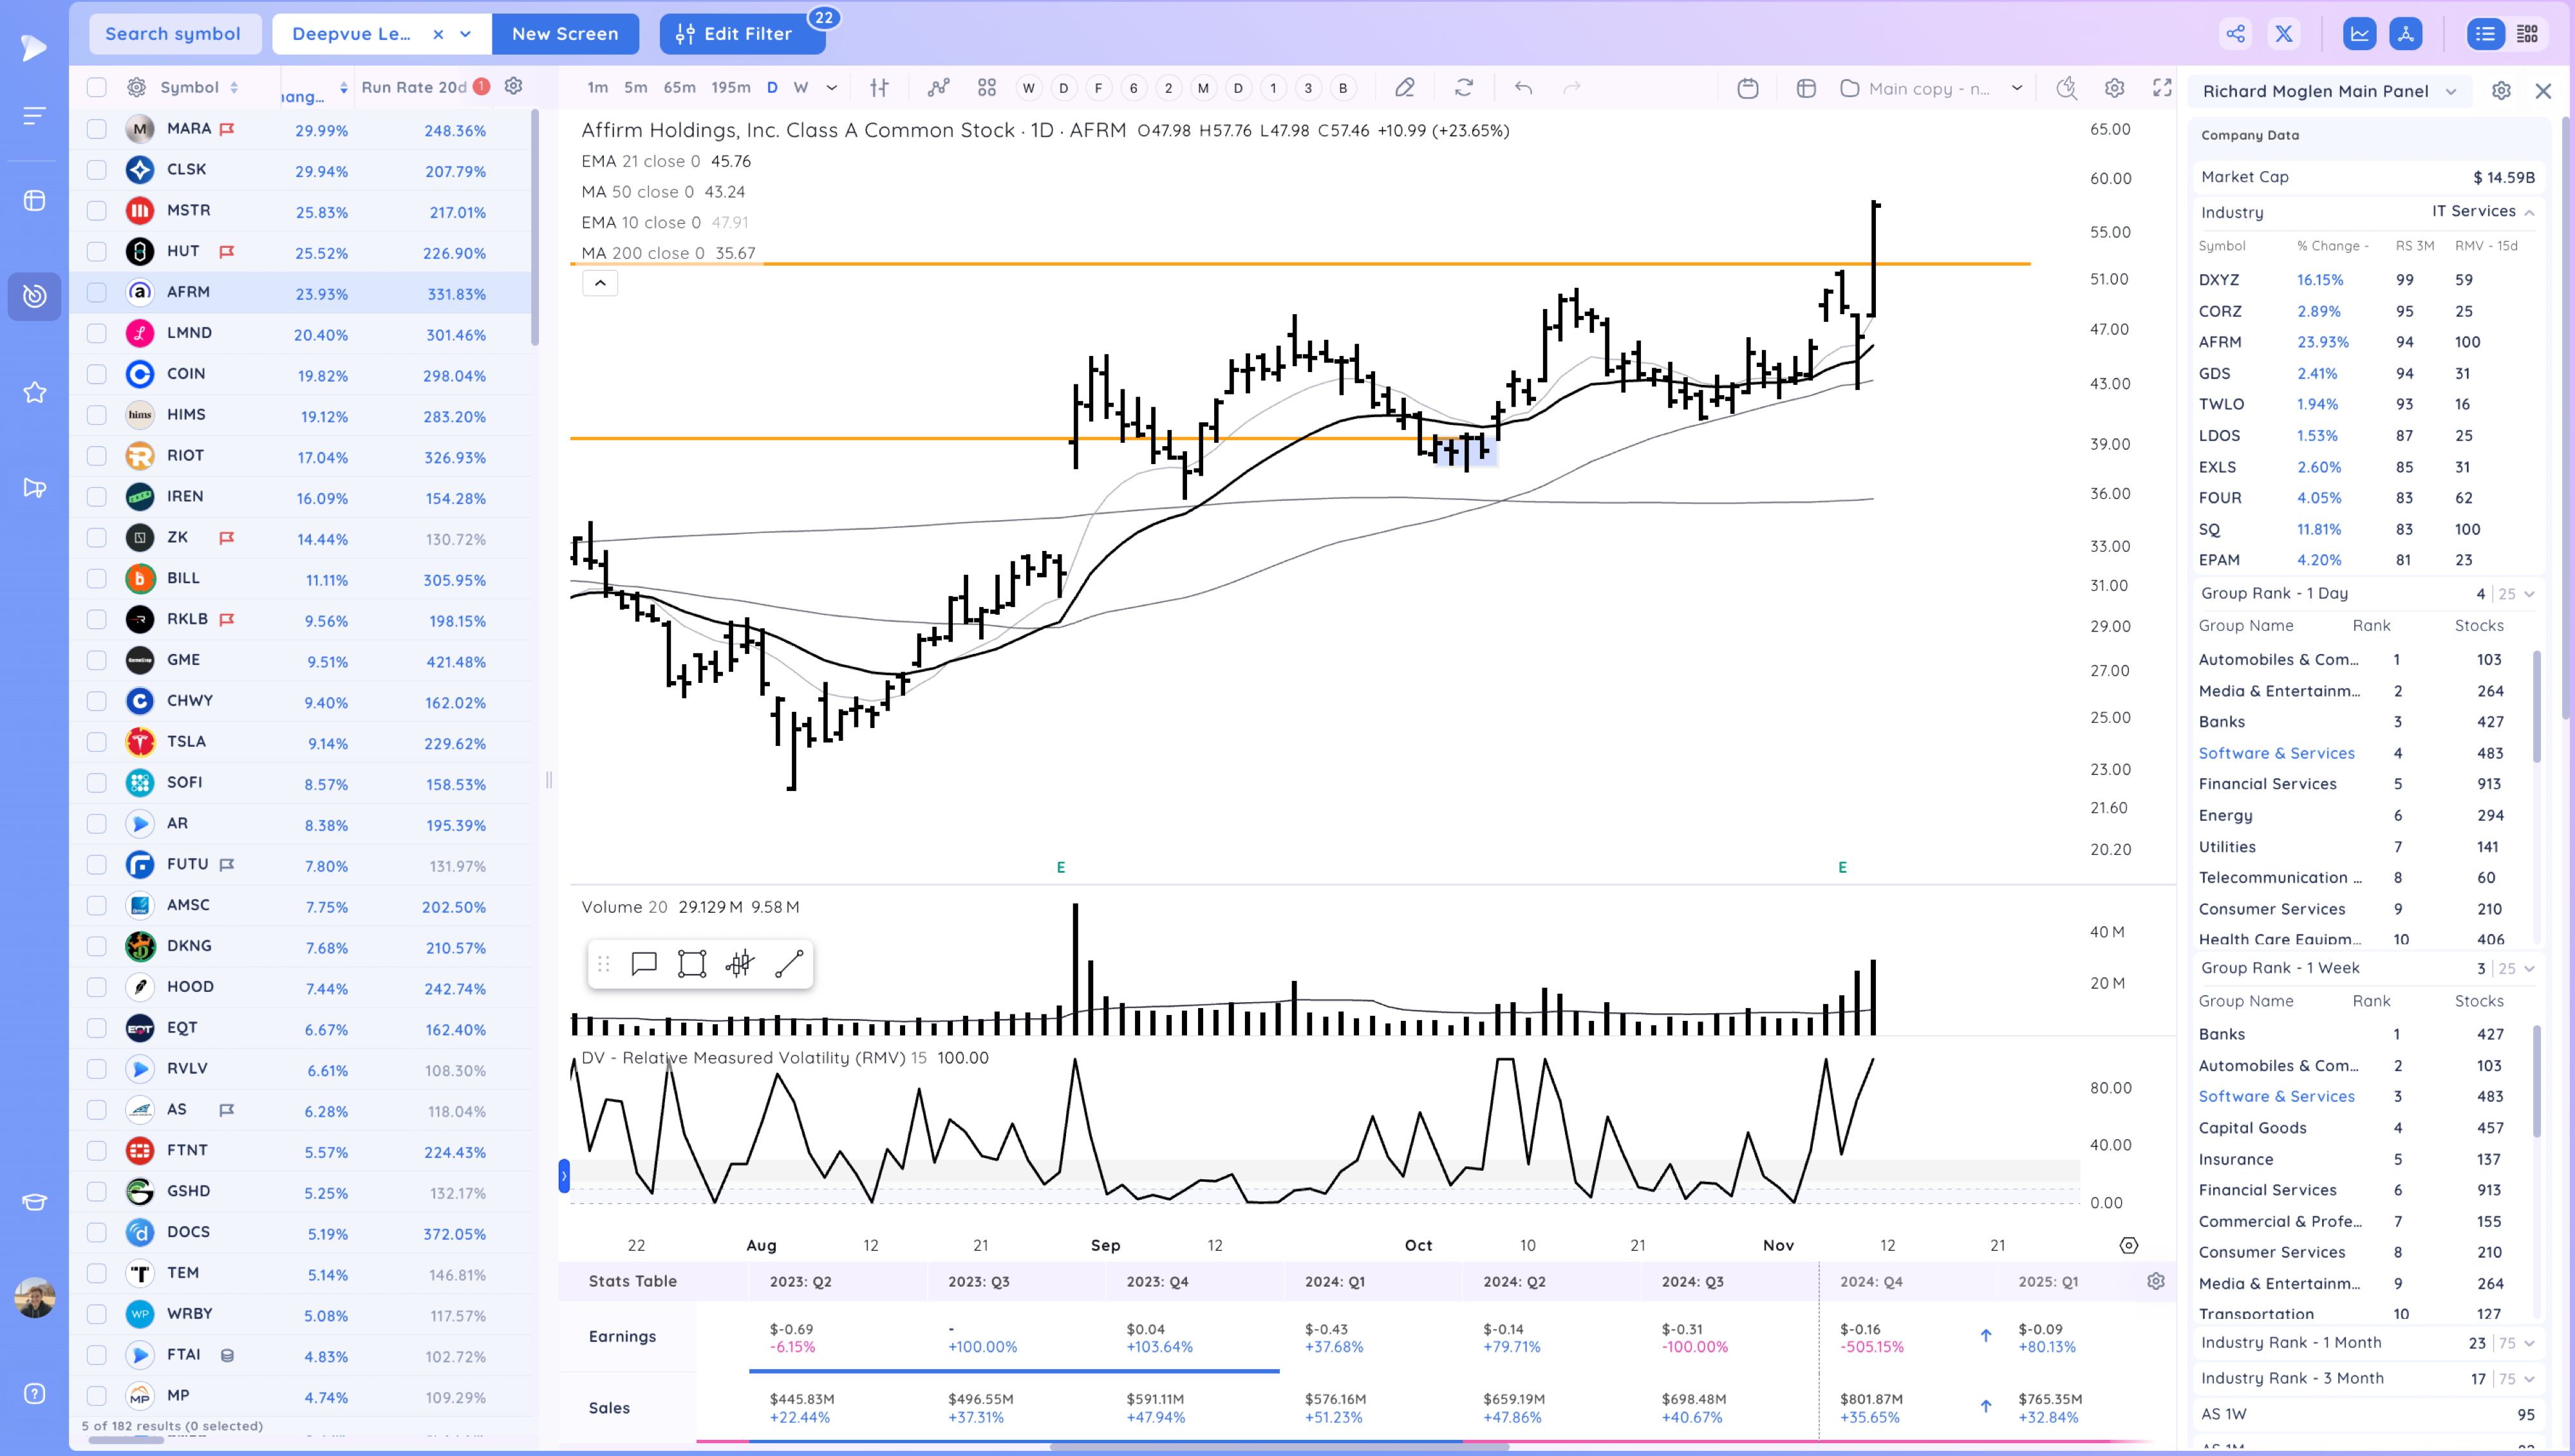
Task: Click the New Screen button
Action: [565, 34]
